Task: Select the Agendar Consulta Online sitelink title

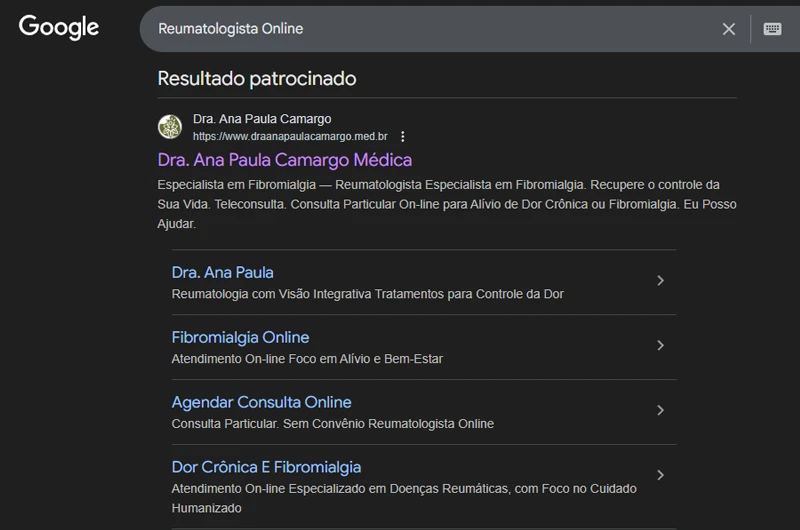Action: [261, 402]
